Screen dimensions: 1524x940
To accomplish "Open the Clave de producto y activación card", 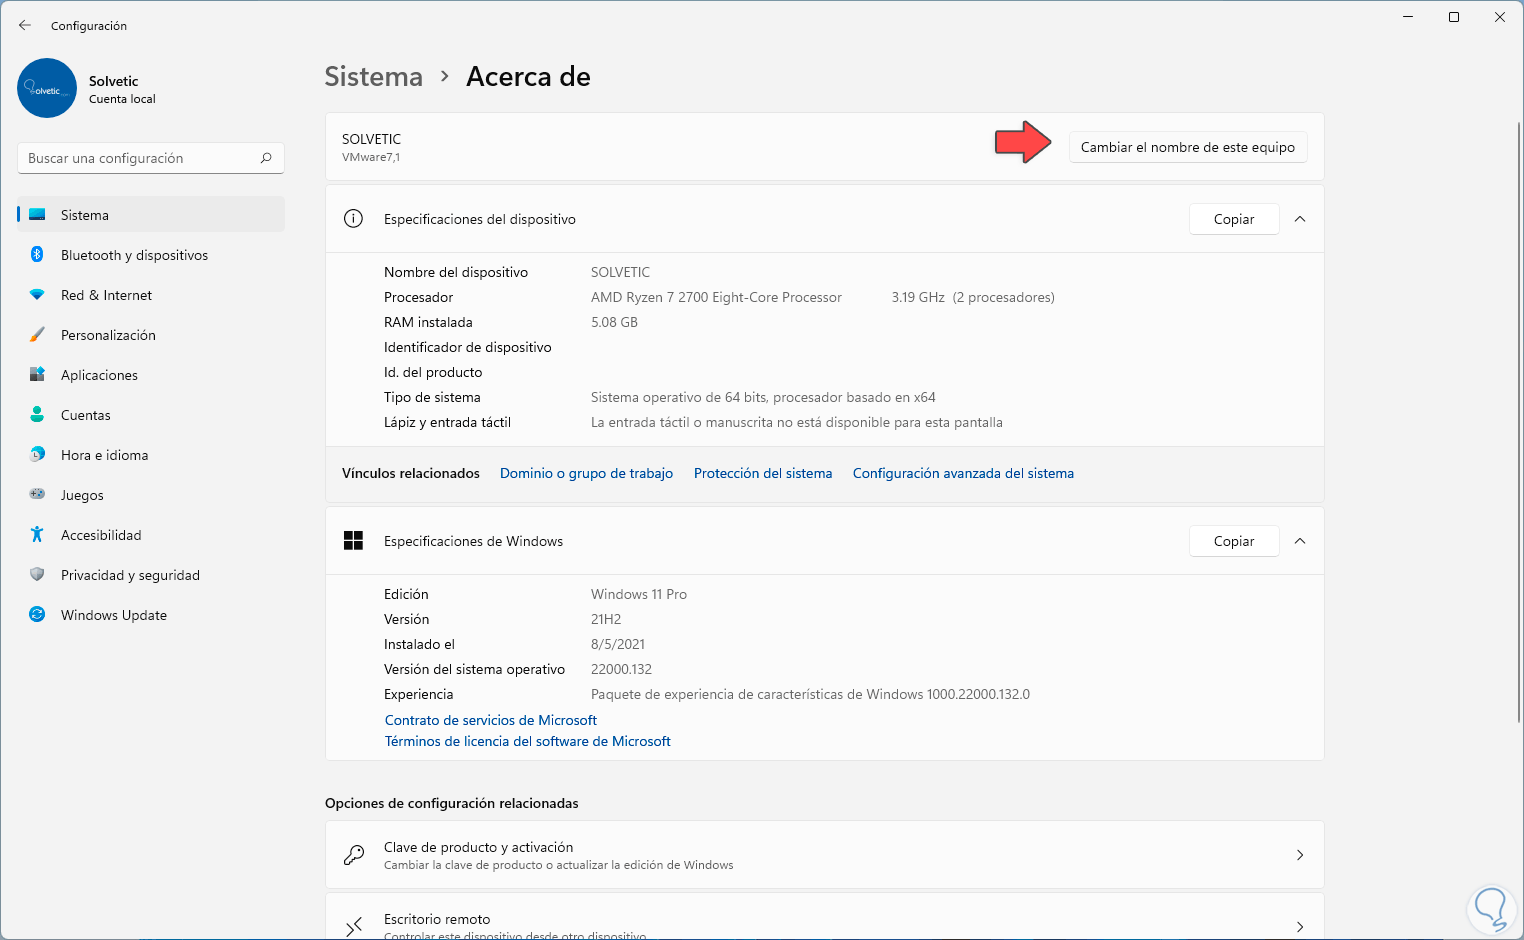I will click(x=825, y=855).
